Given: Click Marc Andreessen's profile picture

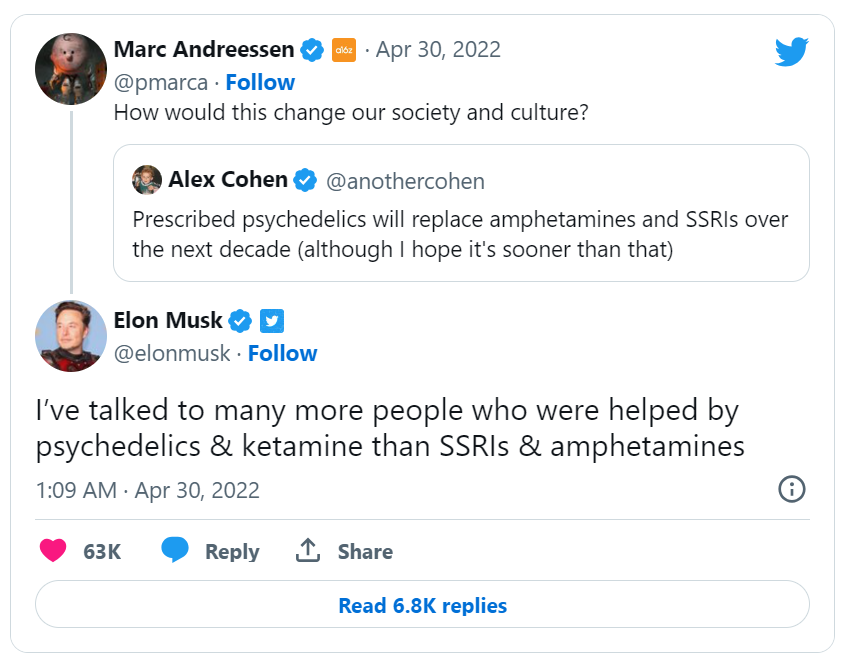Looking at the screenshot, I should point(70,68).
